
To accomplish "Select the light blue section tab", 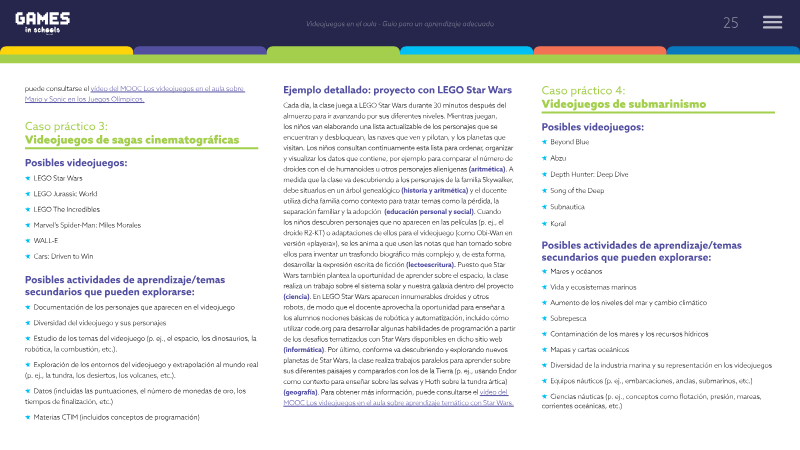I will 466,51.
